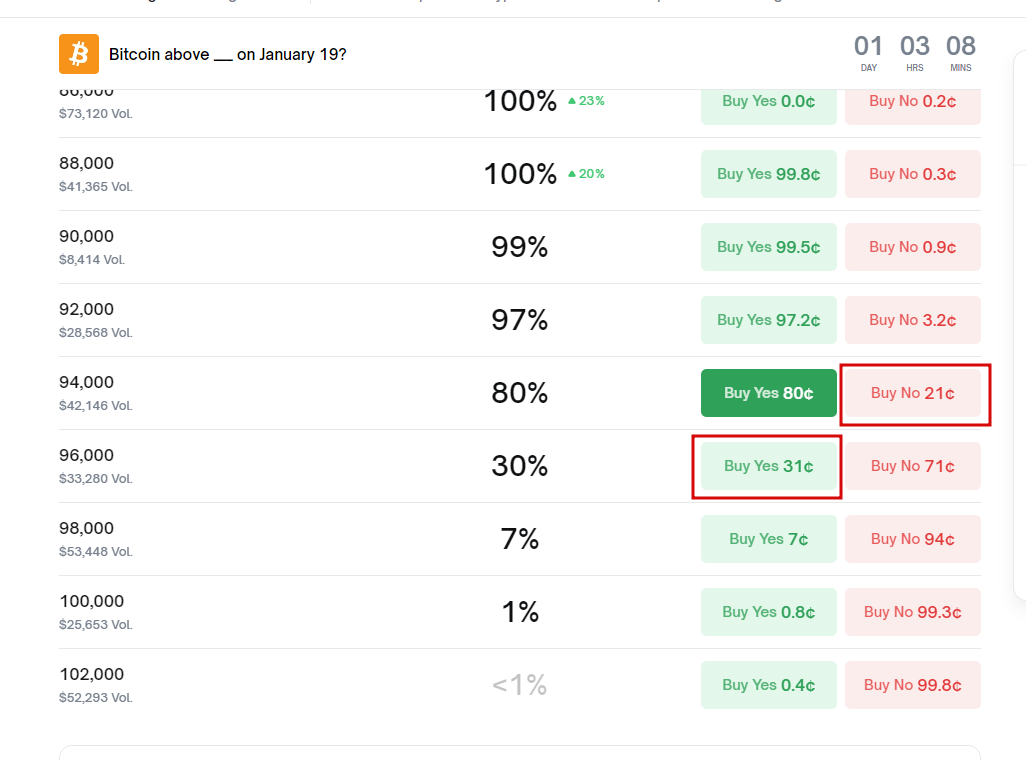Buy No at 0.3¢ for 88,000
This screenshot has height=760, width=1026.
[x=912, y=174]
